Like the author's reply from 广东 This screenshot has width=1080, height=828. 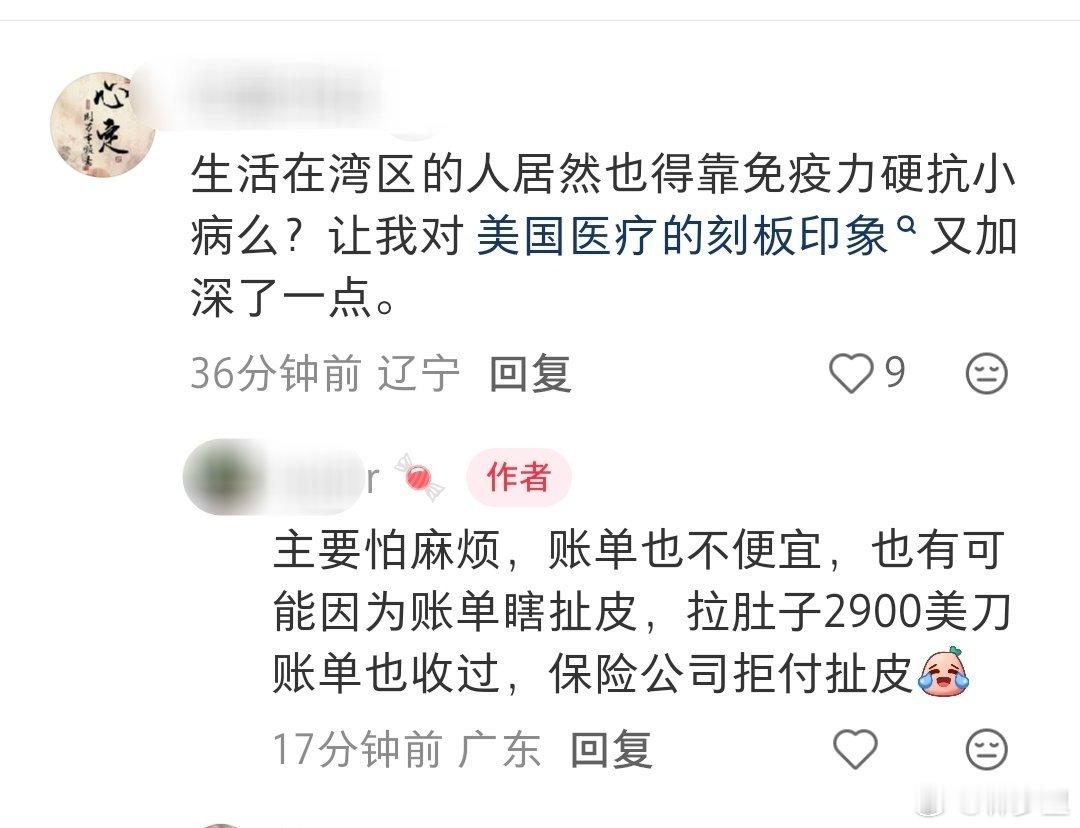855,748
